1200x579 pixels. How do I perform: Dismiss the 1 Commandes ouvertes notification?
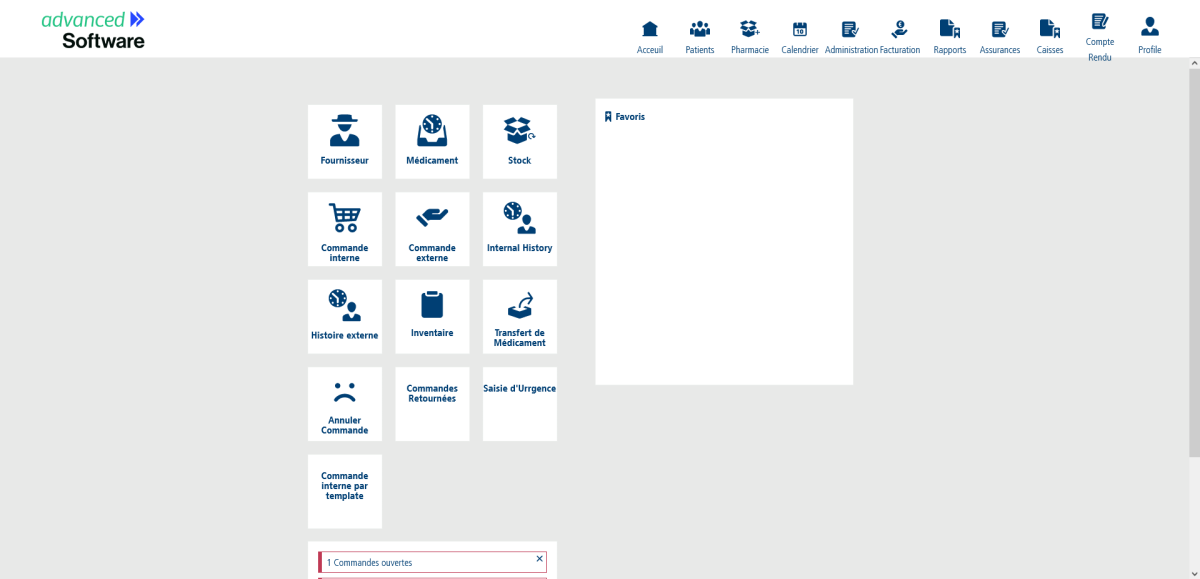coord(539,559)
